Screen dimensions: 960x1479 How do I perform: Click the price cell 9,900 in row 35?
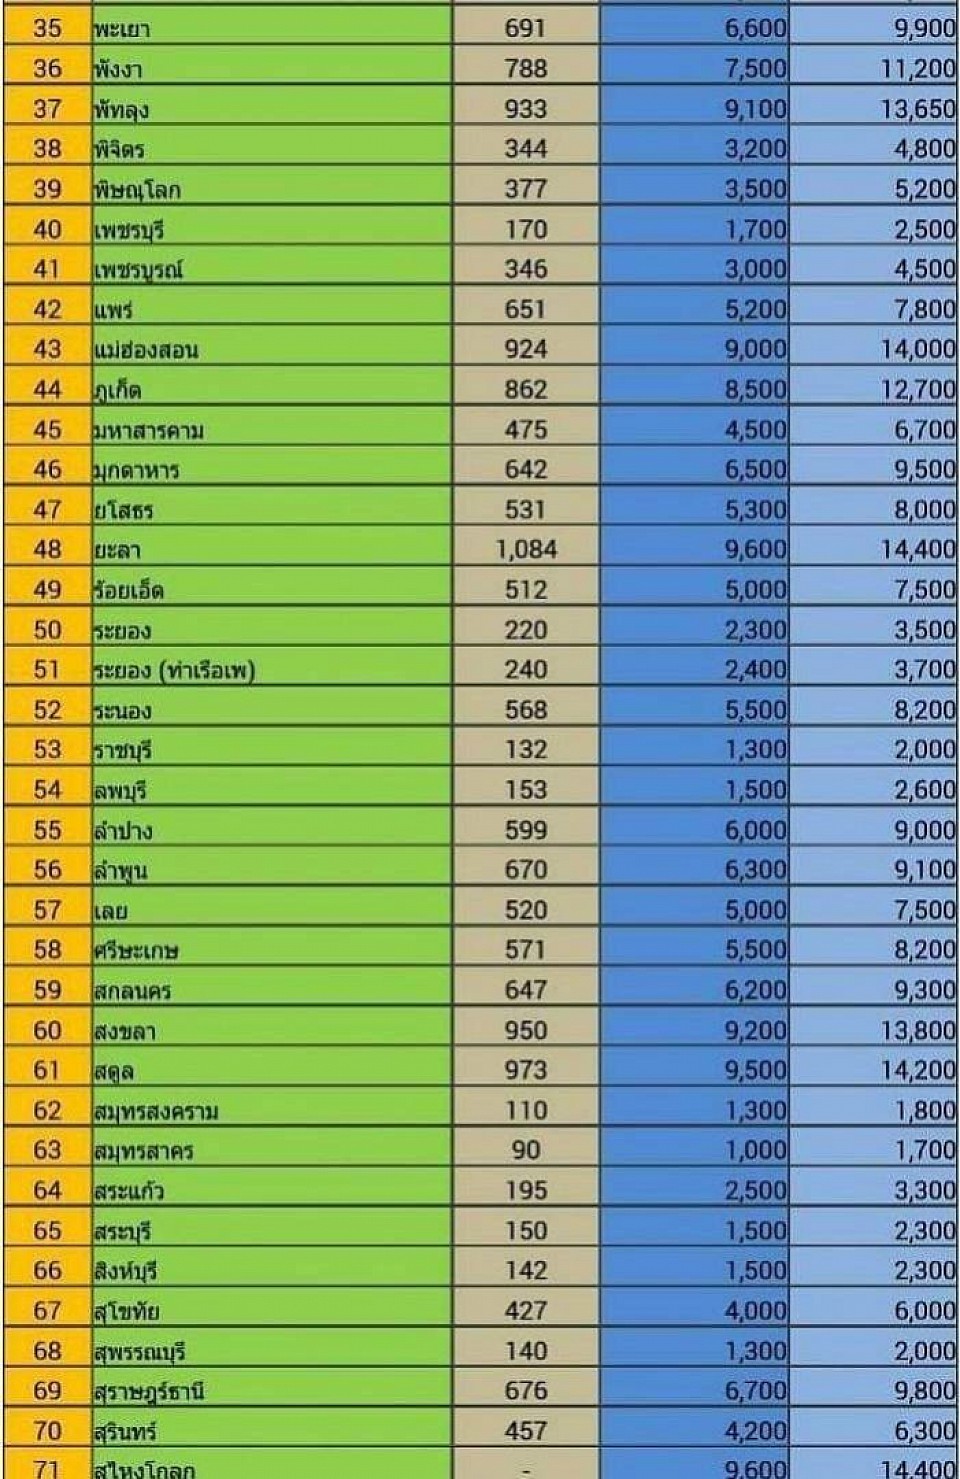coord(873,28)
